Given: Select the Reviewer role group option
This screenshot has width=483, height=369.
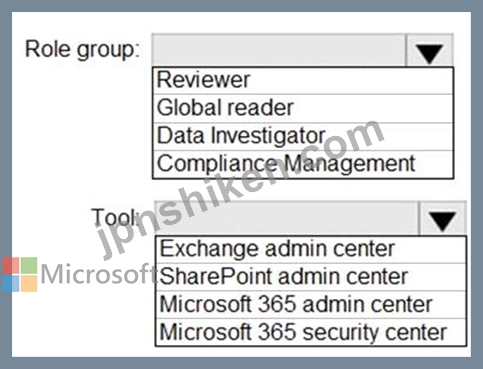Looking at the screenshot, I should 303,80.
